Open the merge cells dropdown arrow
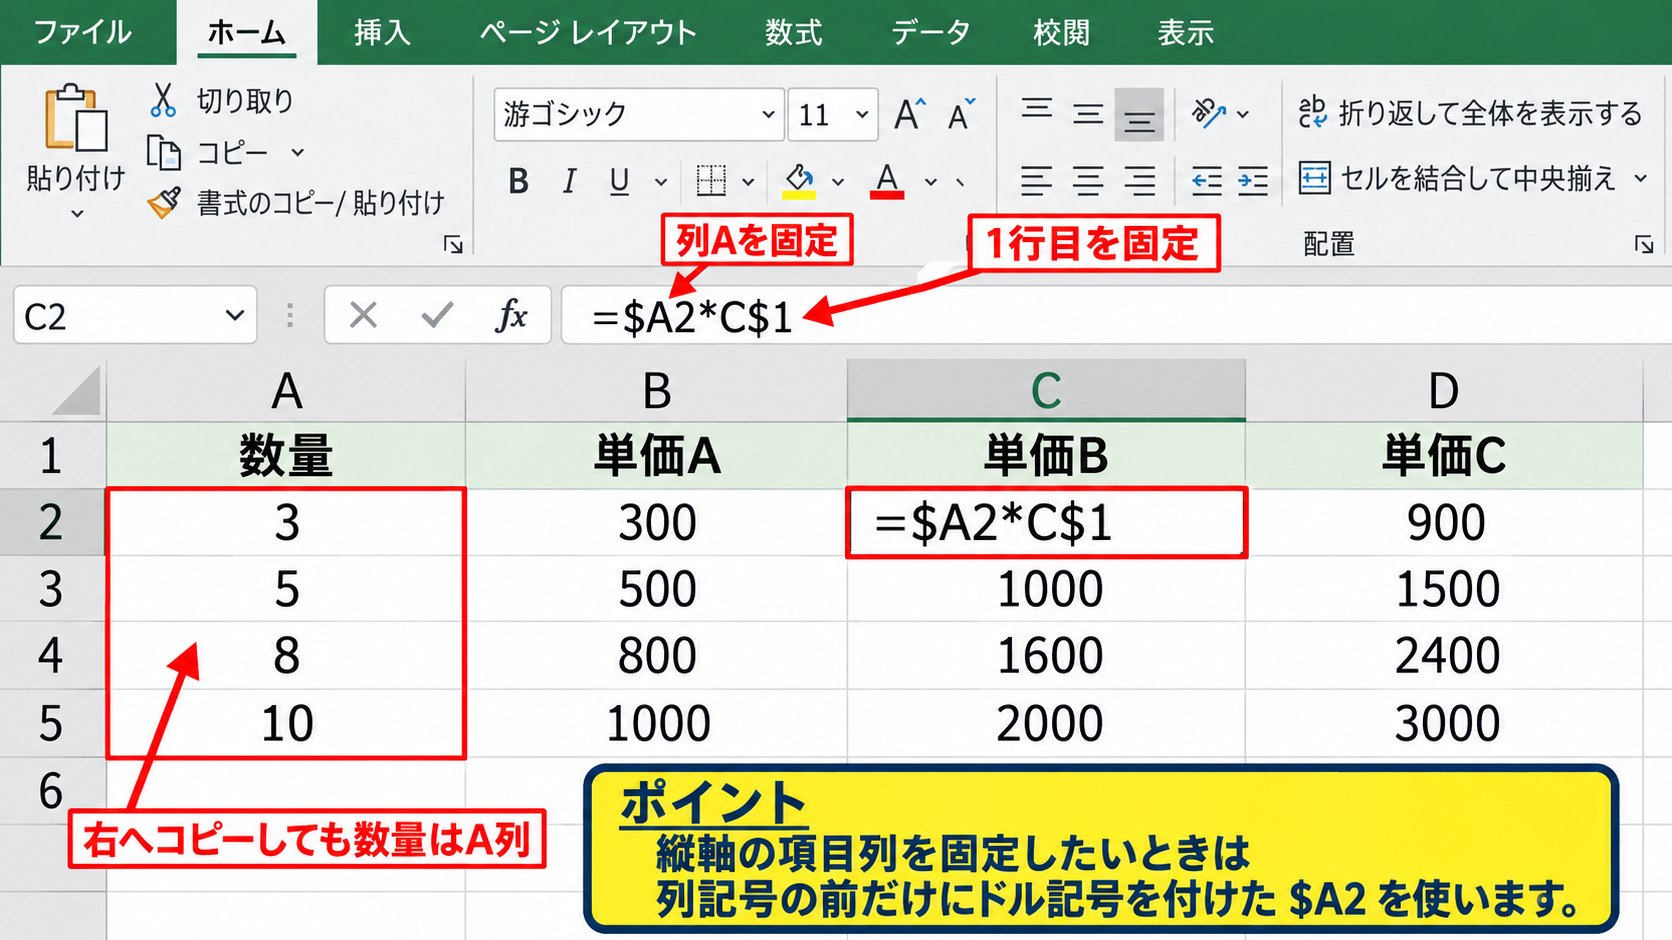This screenshot has height=940, width=1672. pyautogui.click(x=1640, y=178)
